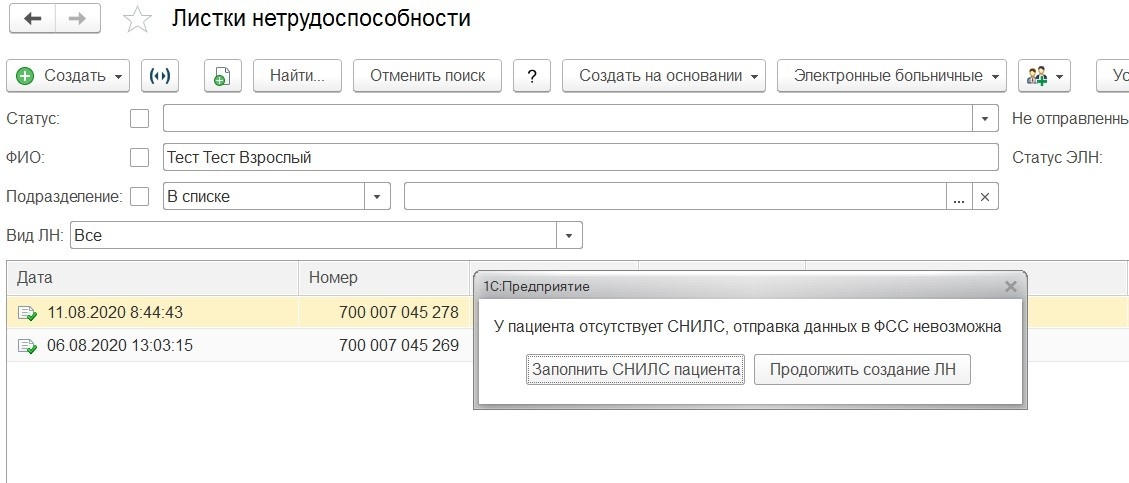Expand the Вид ЛН dropdown list
The width and height of the screenshot is (1129, 483).
pos(570,236)
